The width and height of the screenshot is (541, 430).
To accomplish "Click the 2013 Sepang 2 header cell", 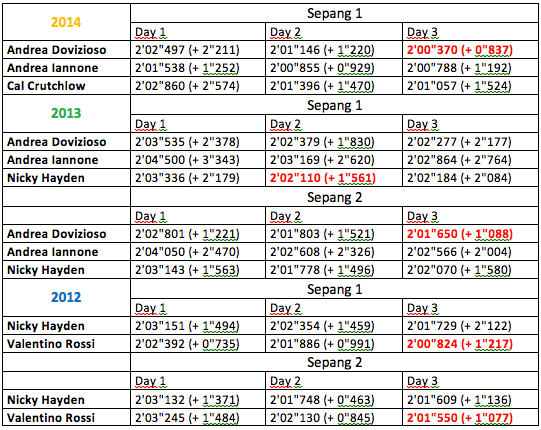I will coord(334,197).
